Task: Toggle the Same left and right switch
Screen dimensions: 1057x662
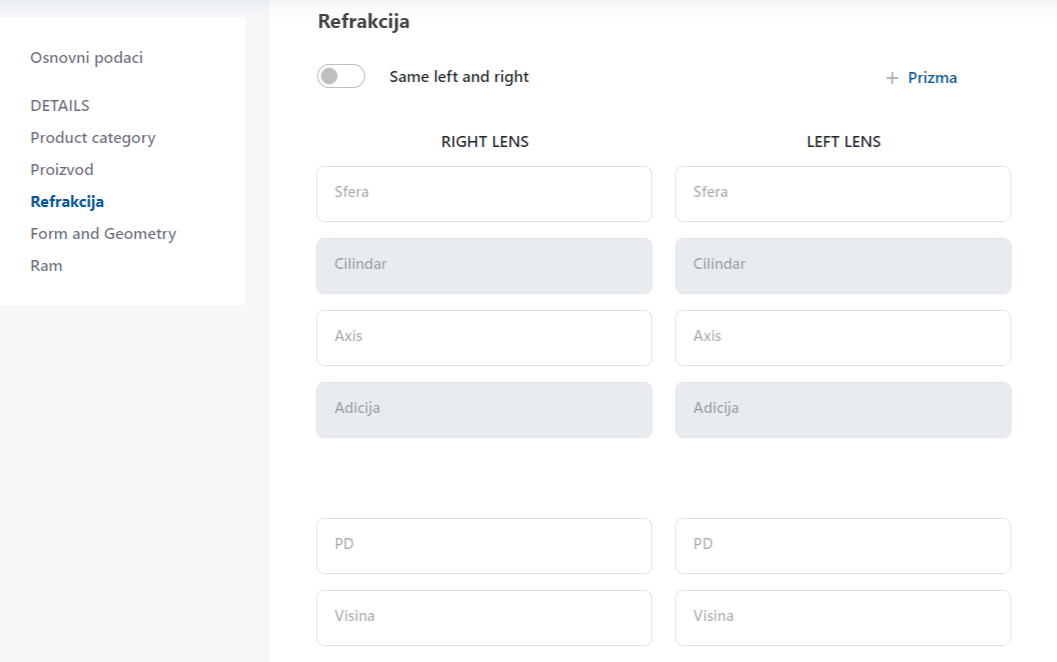Action: (341, 77)
